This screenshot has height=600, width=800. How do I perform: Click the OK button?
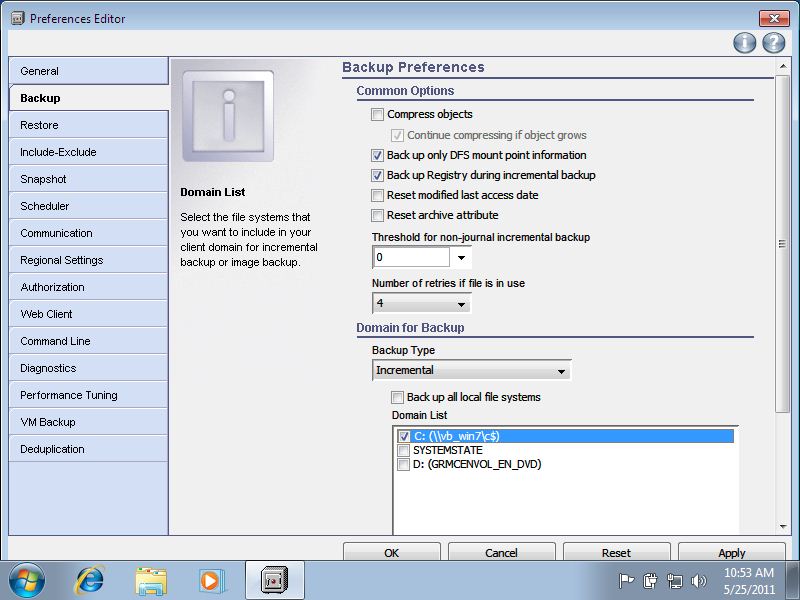tap(391, 552)
